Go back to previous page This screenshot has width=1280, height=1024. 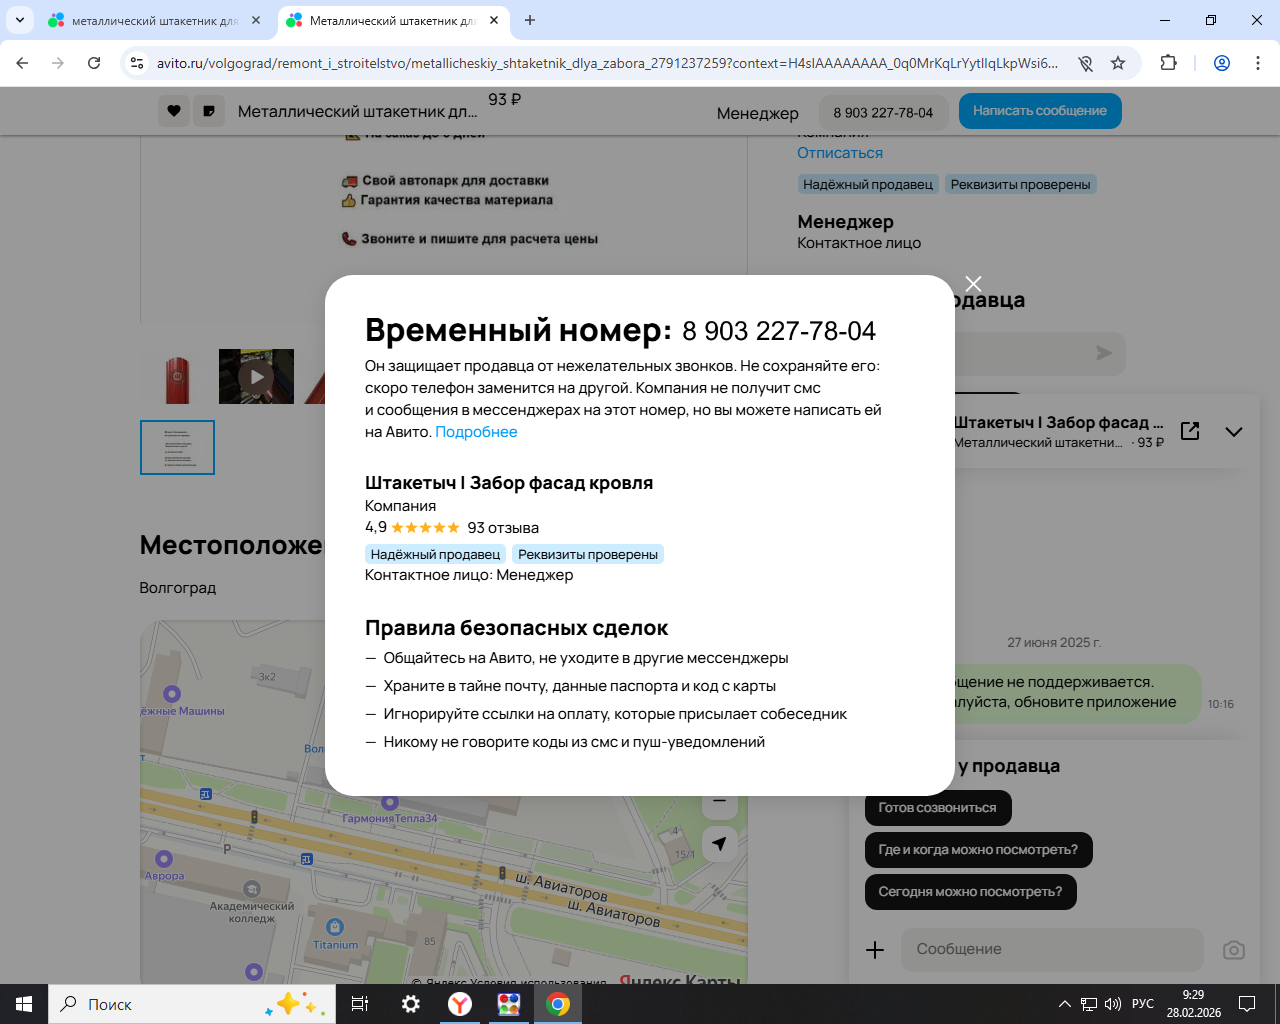[22, 63]
